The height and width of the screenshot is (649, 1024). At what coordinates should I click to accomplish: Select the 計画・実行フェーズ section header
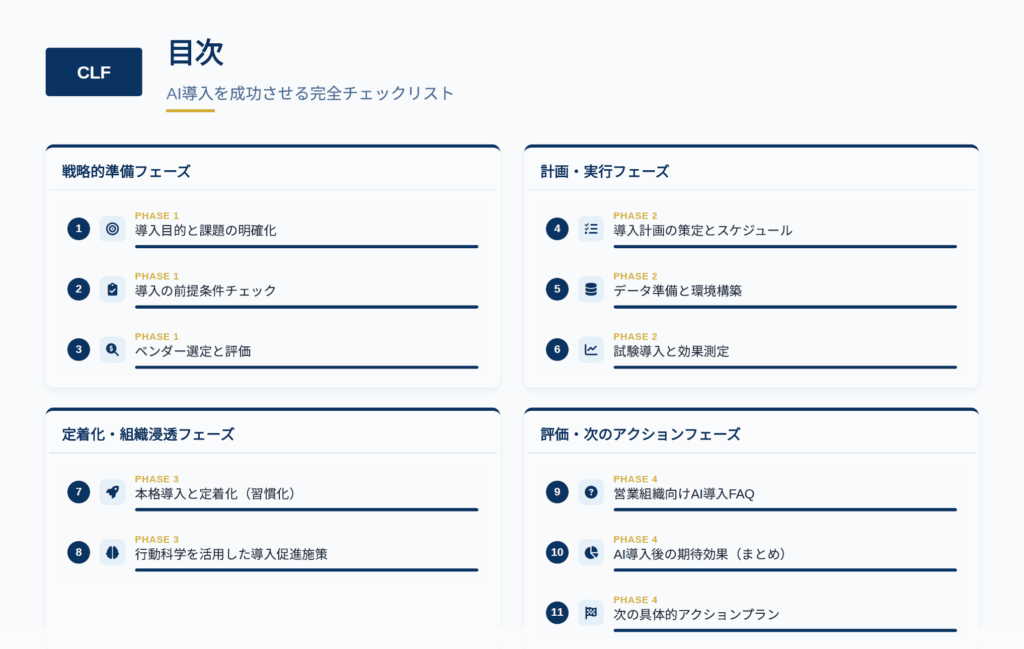click(x=605, y=172)
